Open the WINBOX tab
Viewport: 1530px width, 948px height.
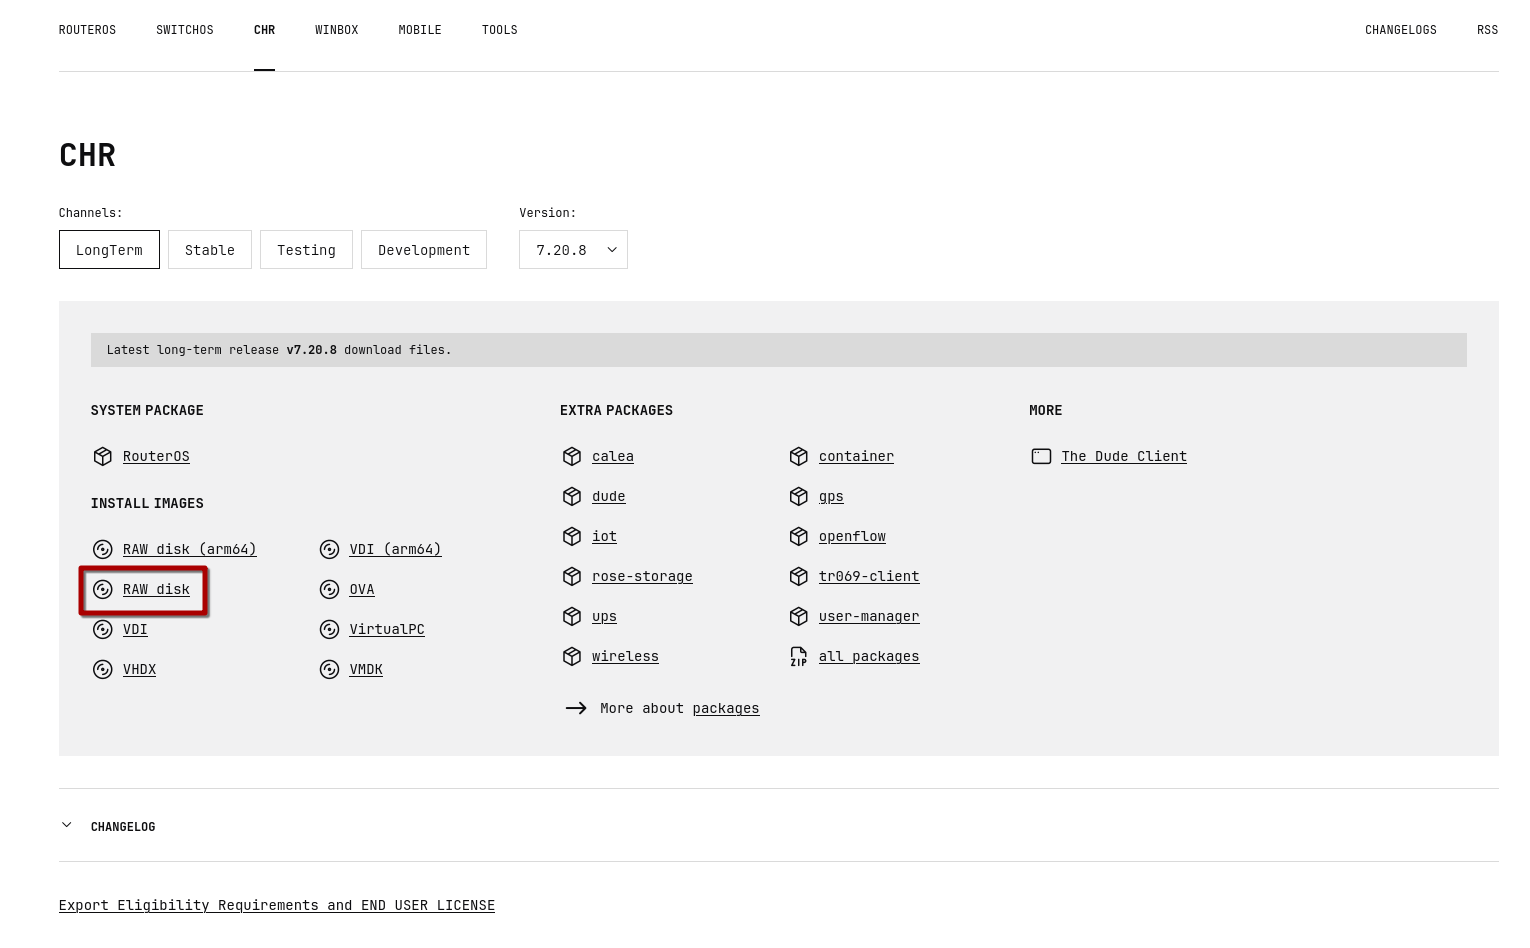[336, 30]
